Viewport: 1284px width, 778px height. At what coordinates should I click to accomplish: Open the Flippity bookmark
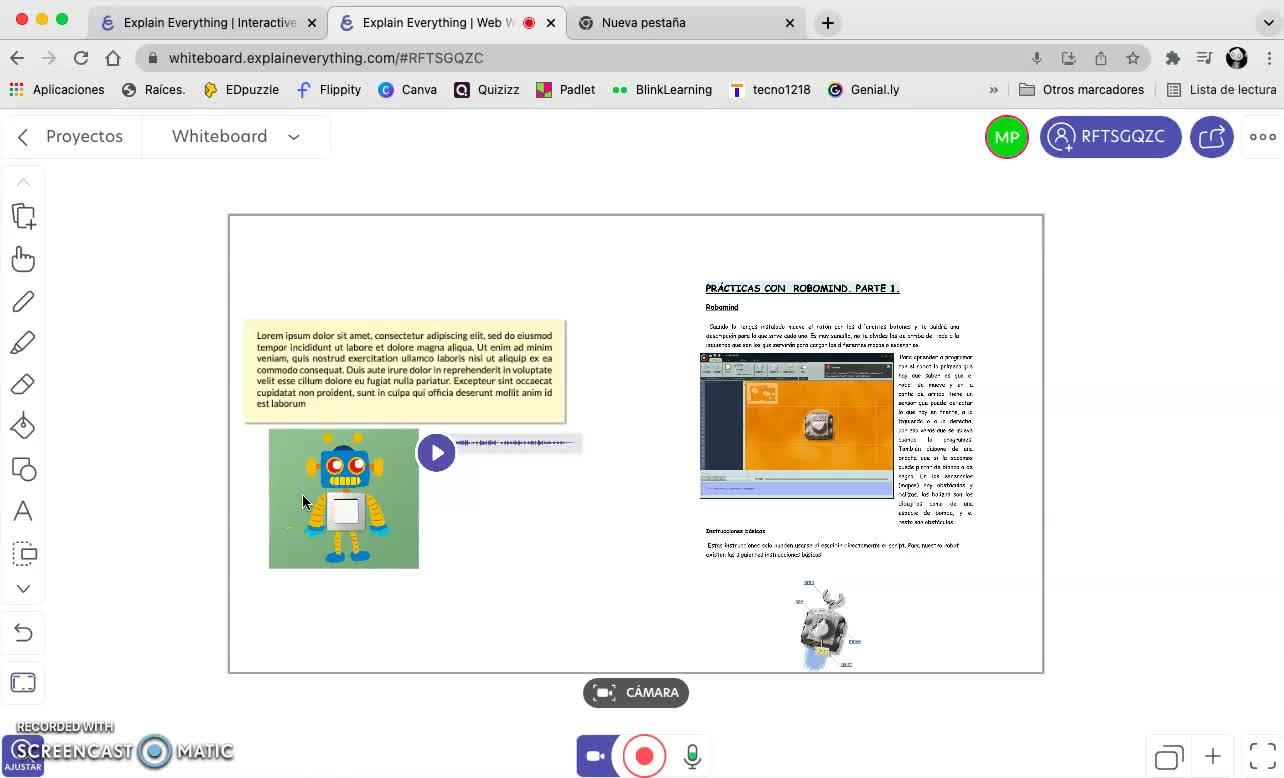(x=329, y=89)
